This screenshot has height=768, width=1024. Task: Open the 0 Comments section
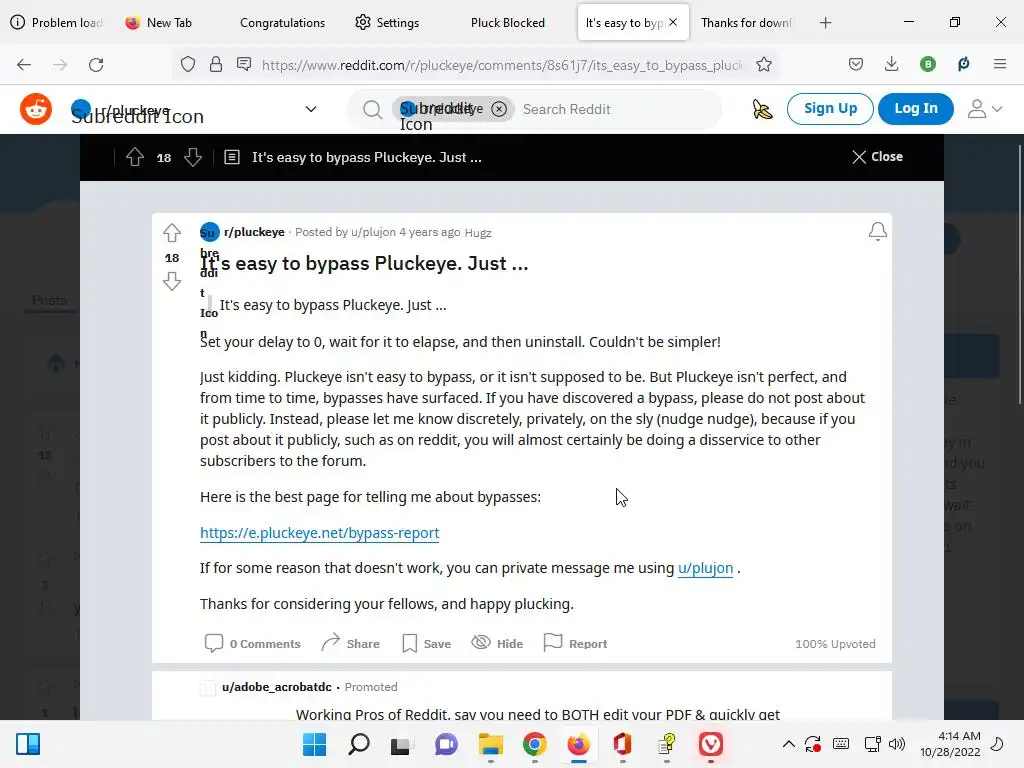[253, 643]
